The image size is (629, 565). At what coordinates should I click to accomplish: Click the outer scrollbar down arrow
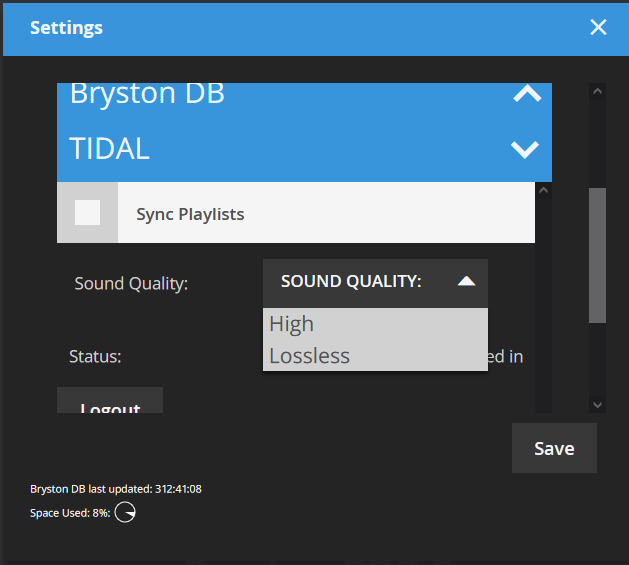point(597,404)
